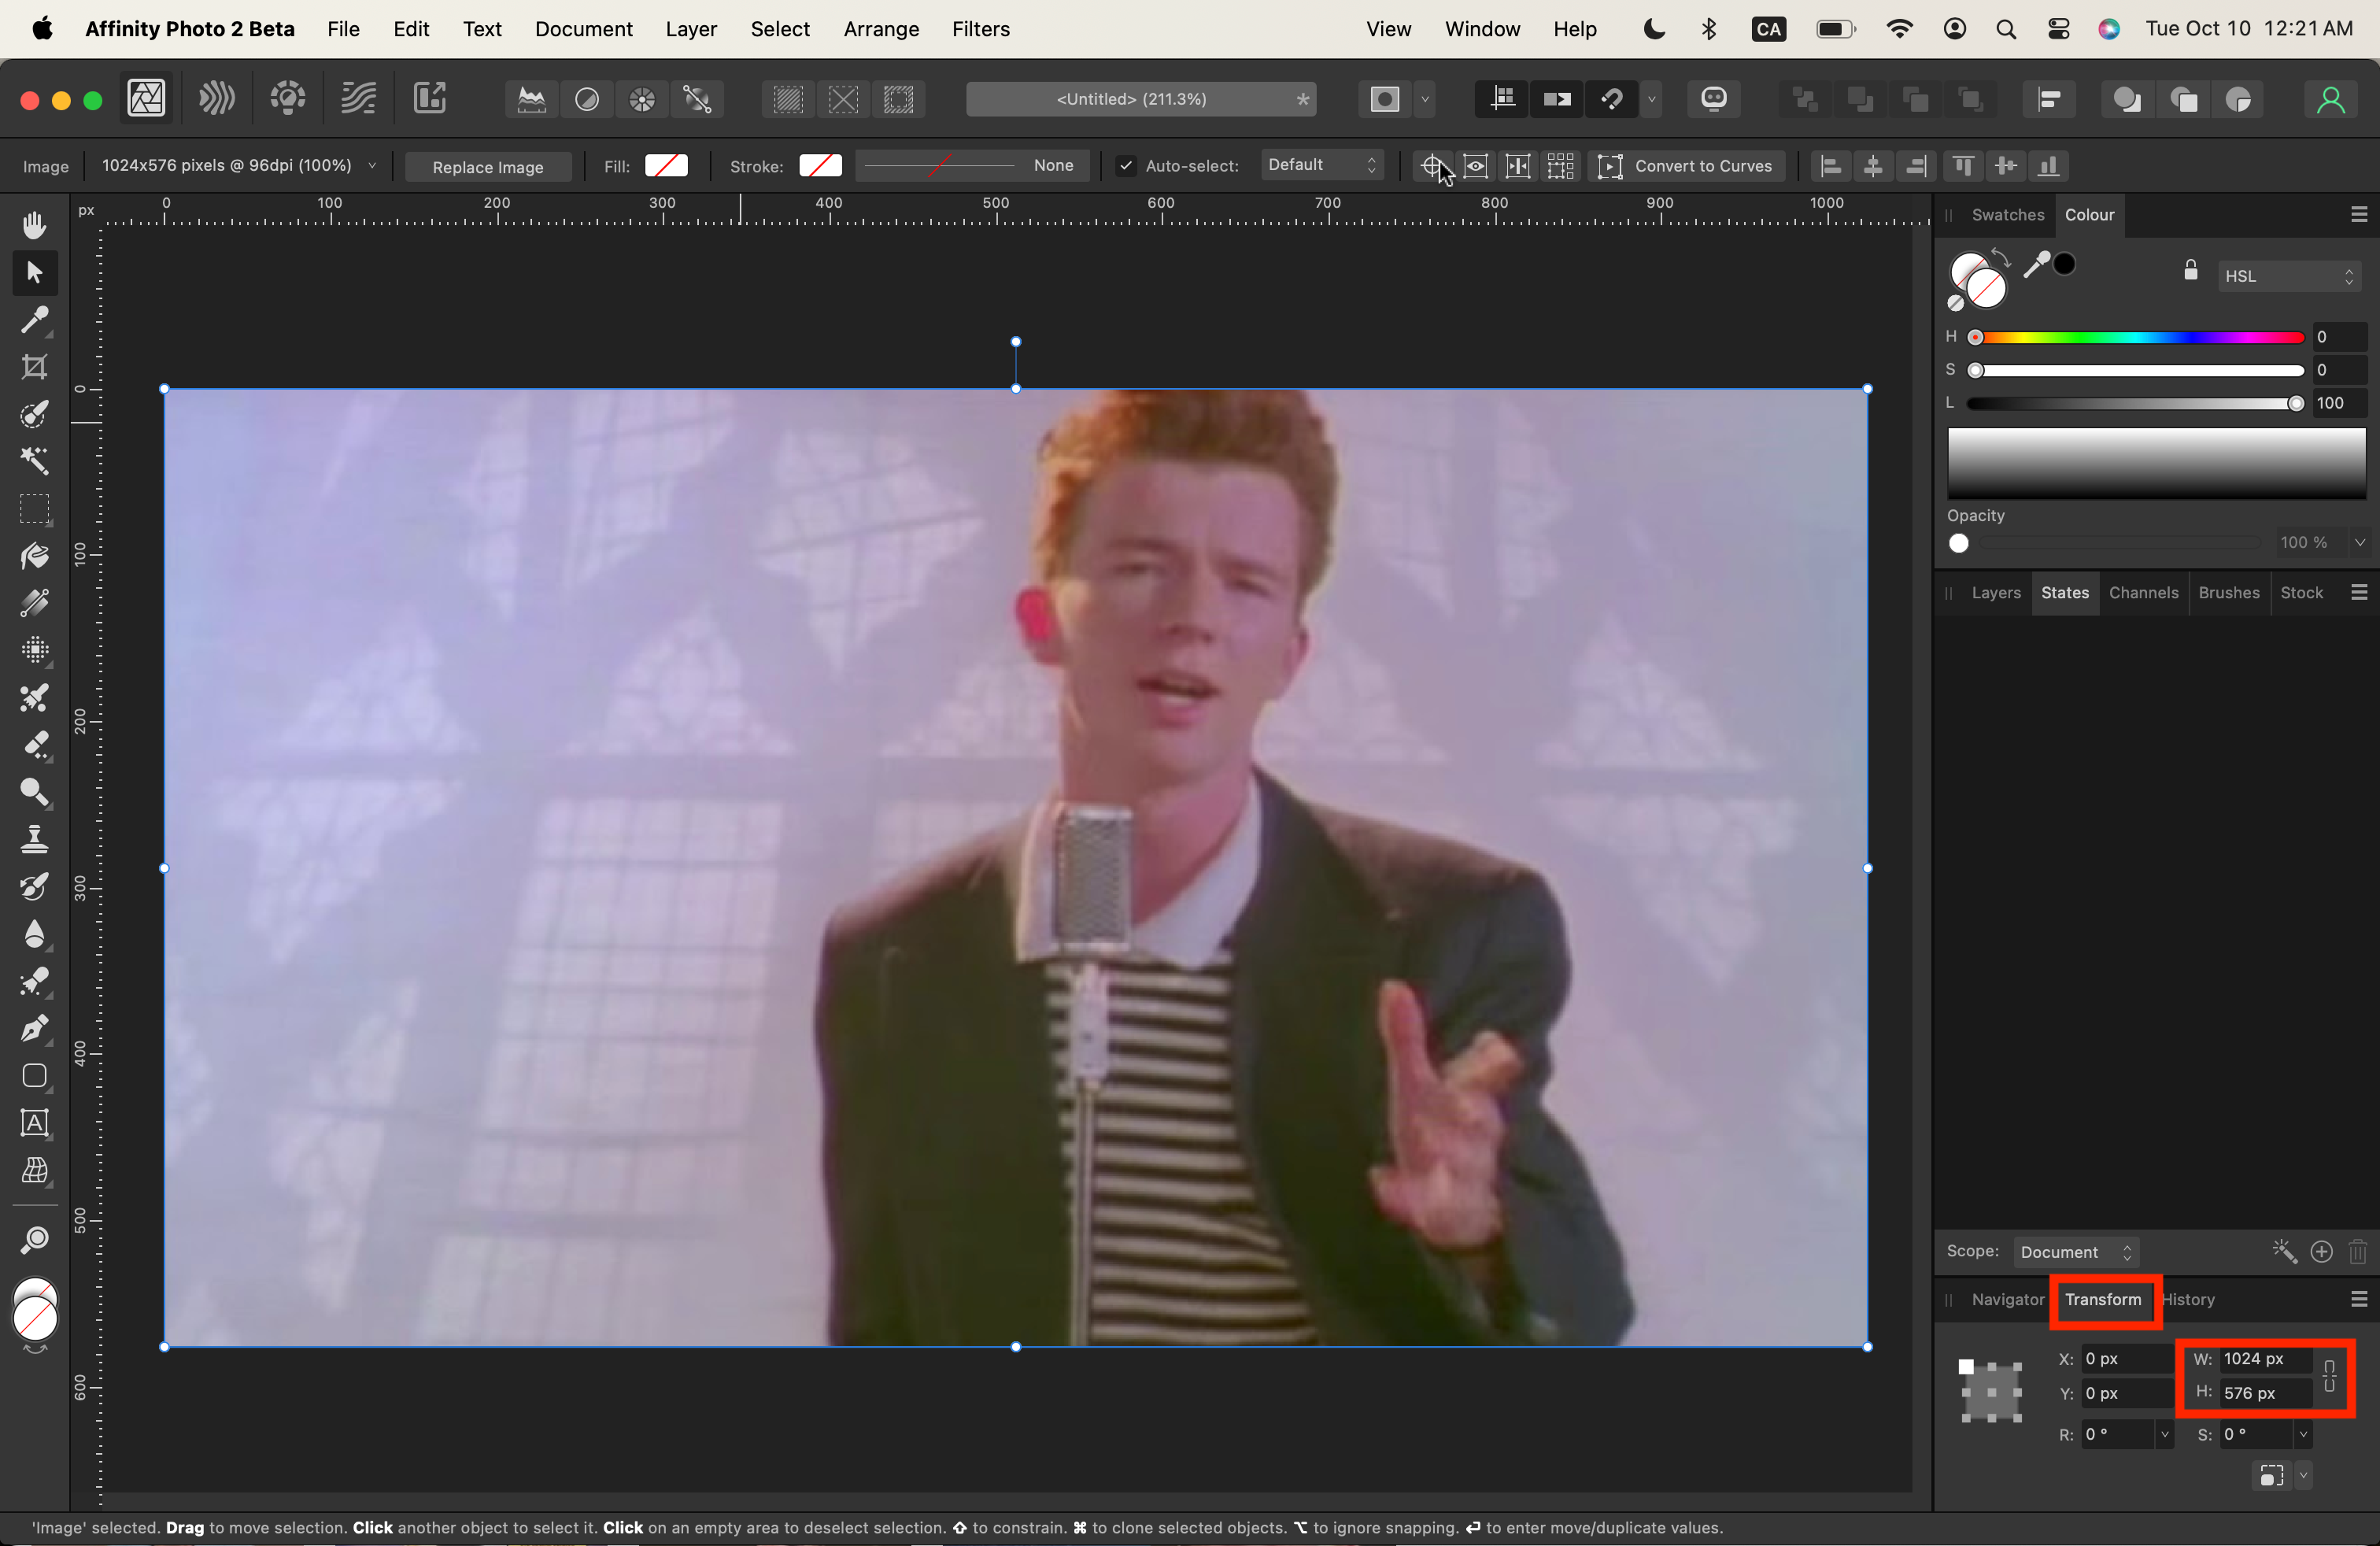Apply Auto Levels from toolbar
2380x1546 pixels.
532,99
